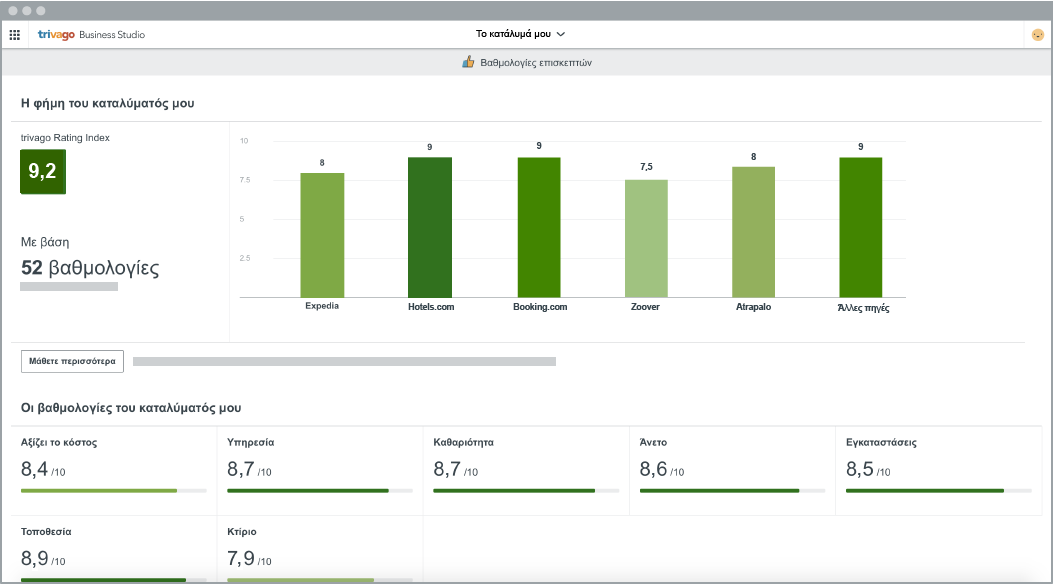Click the 'Άλλες πηγές' axis label
The image size is (1053, 584).
pyautogui.click(x=863, y=307)
